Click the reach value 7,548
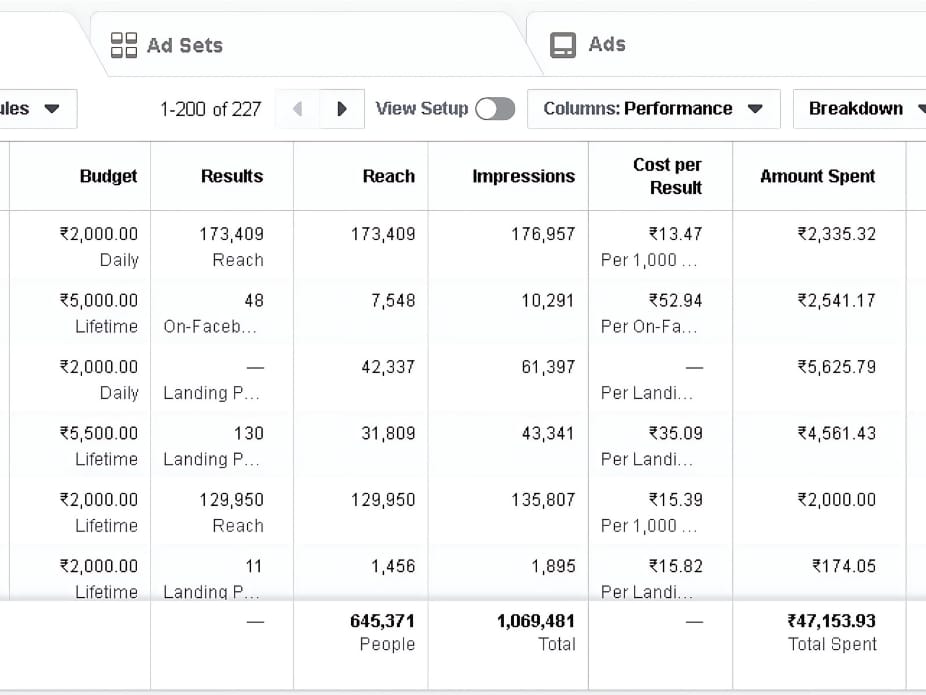The image size is (926, 695). [393, 301]
